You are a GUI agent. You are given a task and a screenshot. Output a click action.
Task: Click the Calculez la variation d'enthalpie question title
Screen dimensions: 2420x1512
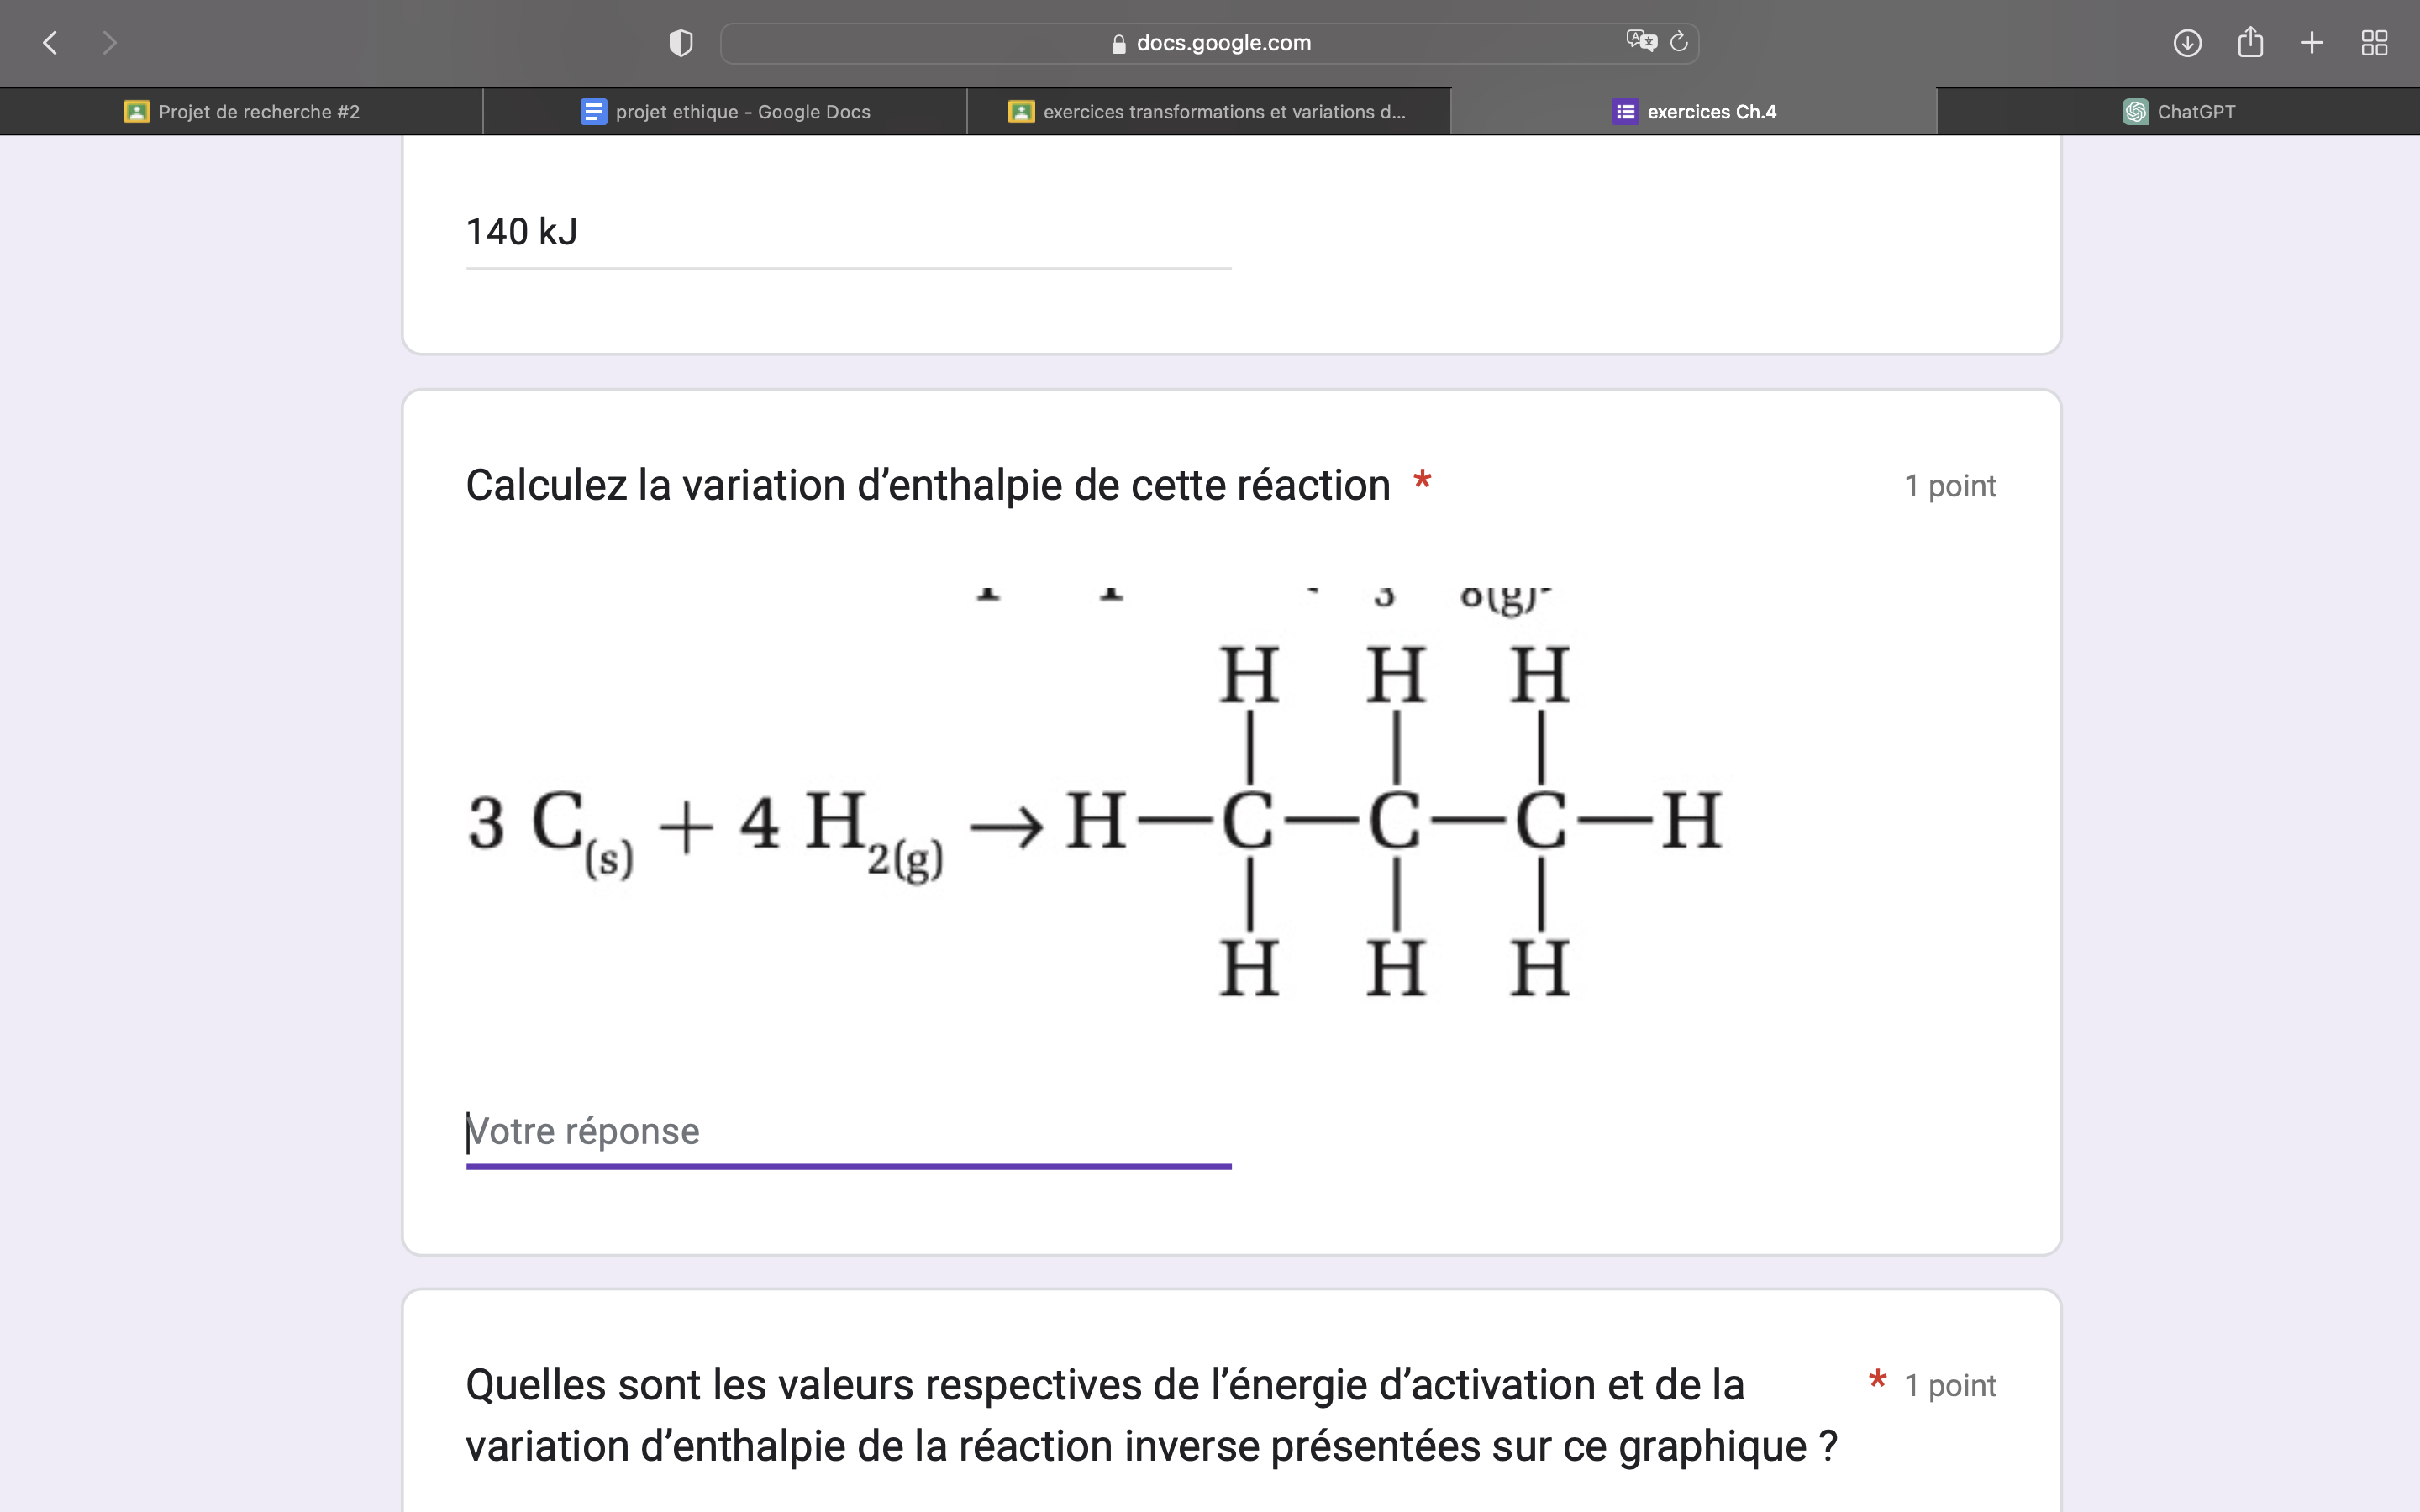pyautogui.click(x=928, y=486)
